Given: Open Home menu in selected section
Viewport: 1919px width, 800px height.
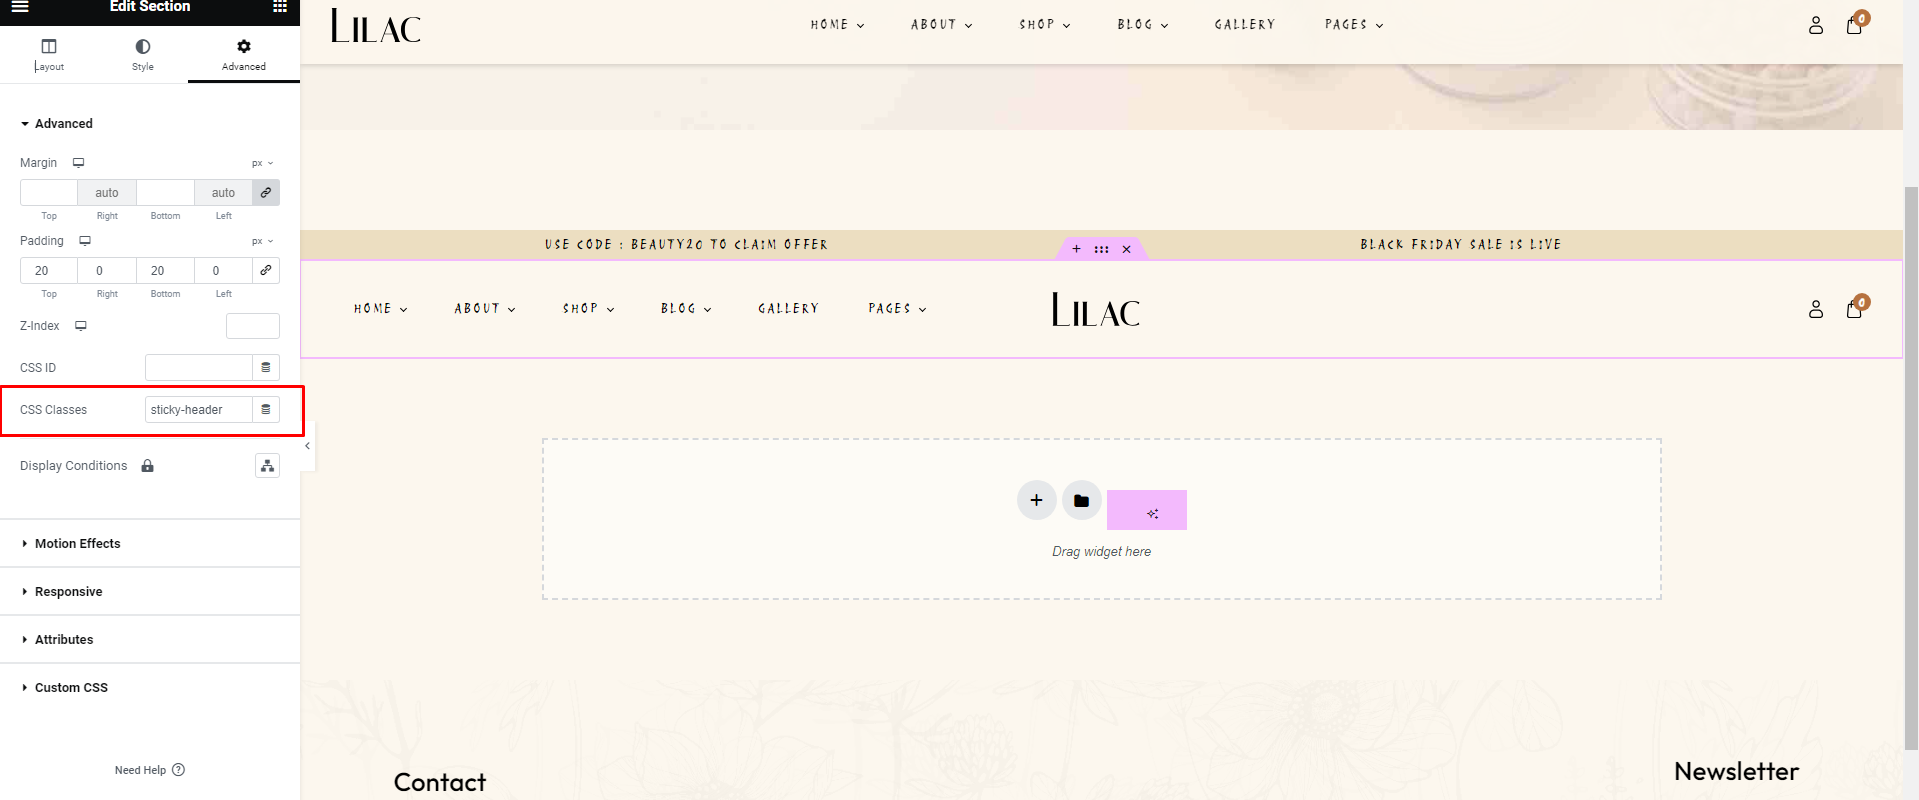Looking at the screenshot, I should click(381, 309).
